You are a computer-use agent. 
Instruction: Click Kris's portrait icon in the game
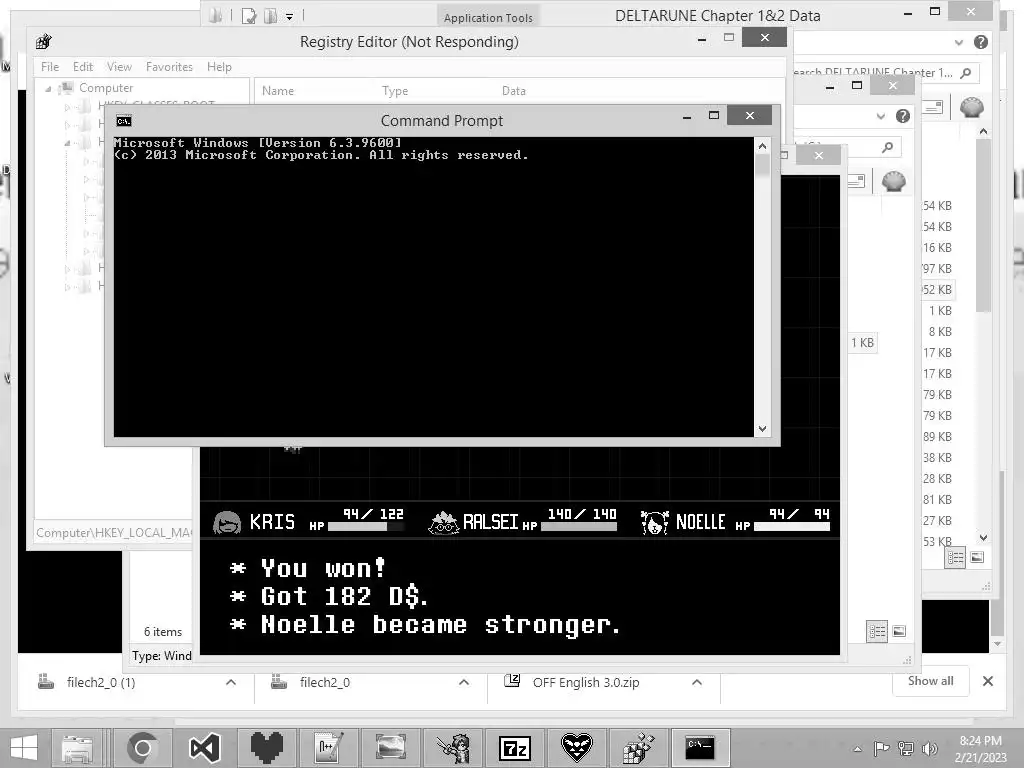pos(227,522)
